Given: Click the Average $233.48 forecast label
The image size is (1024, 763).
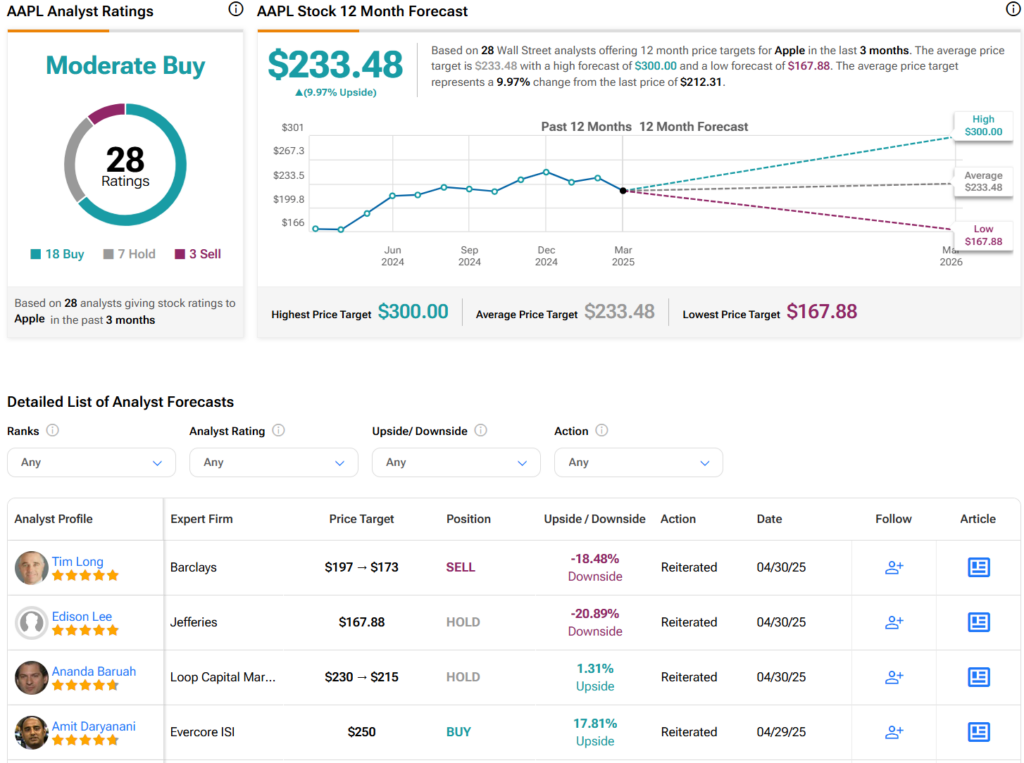Looking at the screenshot, I should (983, 181).
